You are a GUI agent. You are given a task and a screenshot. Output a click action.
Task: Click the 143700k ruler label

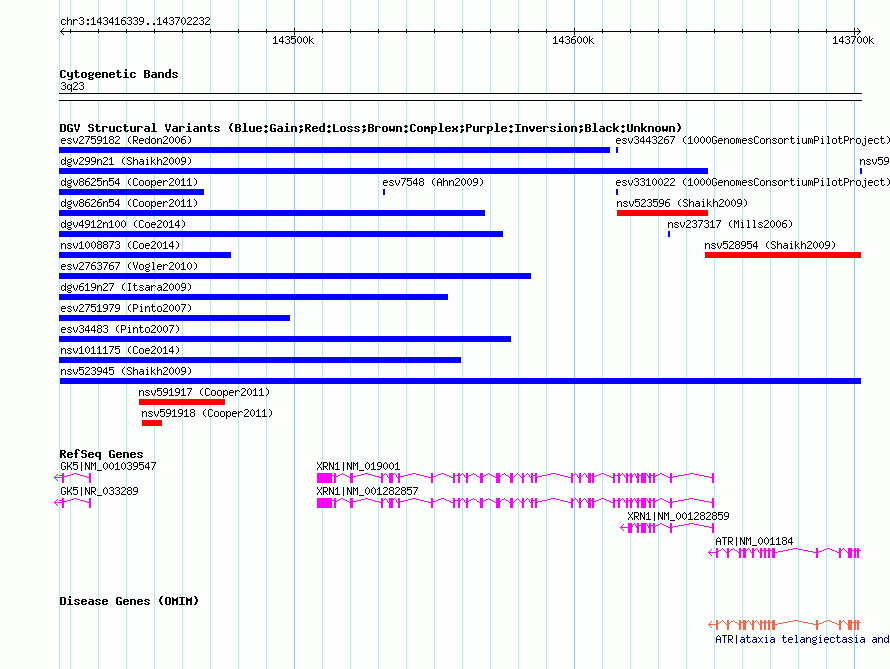tap(853, 40)
